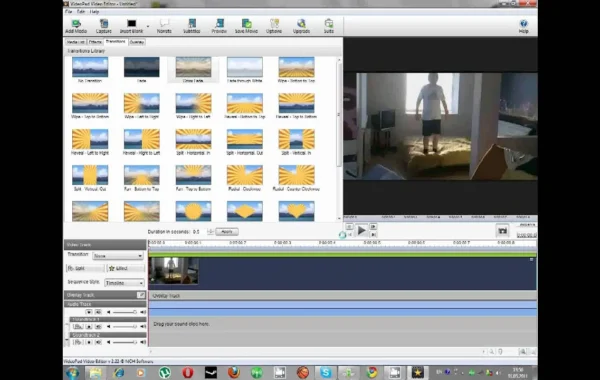600x380 pixels.
Task: Open the Capture tool
Action: pos(103,26)
